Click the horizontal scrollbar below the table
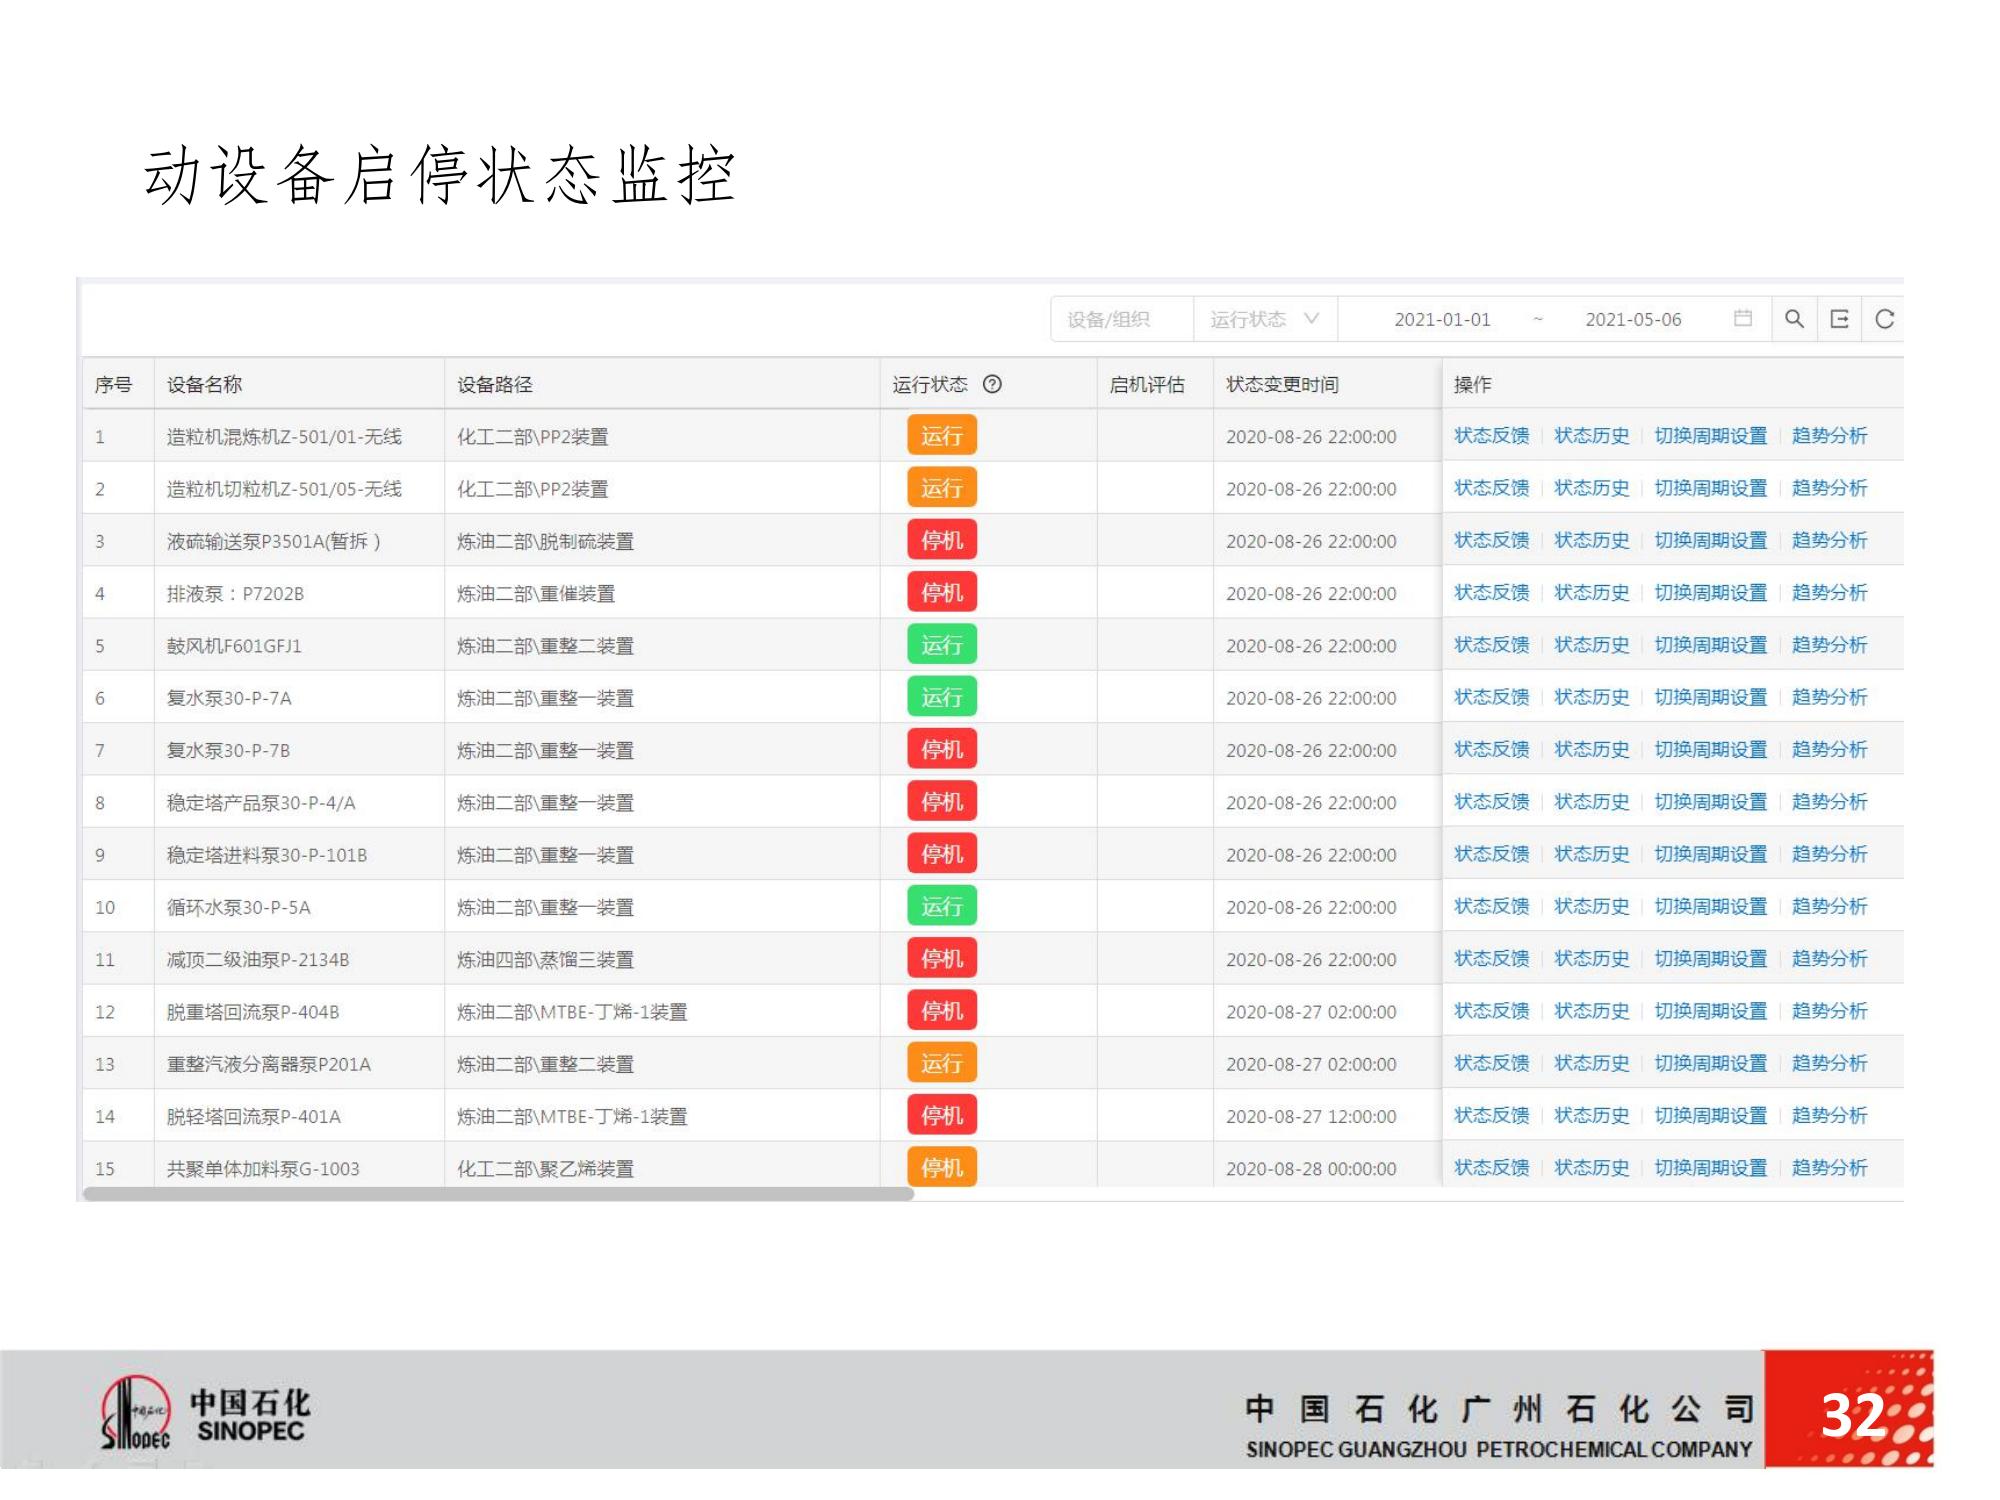Image resolution: width=2000 pixels, height=1500 pixels. pos(498,1194)
